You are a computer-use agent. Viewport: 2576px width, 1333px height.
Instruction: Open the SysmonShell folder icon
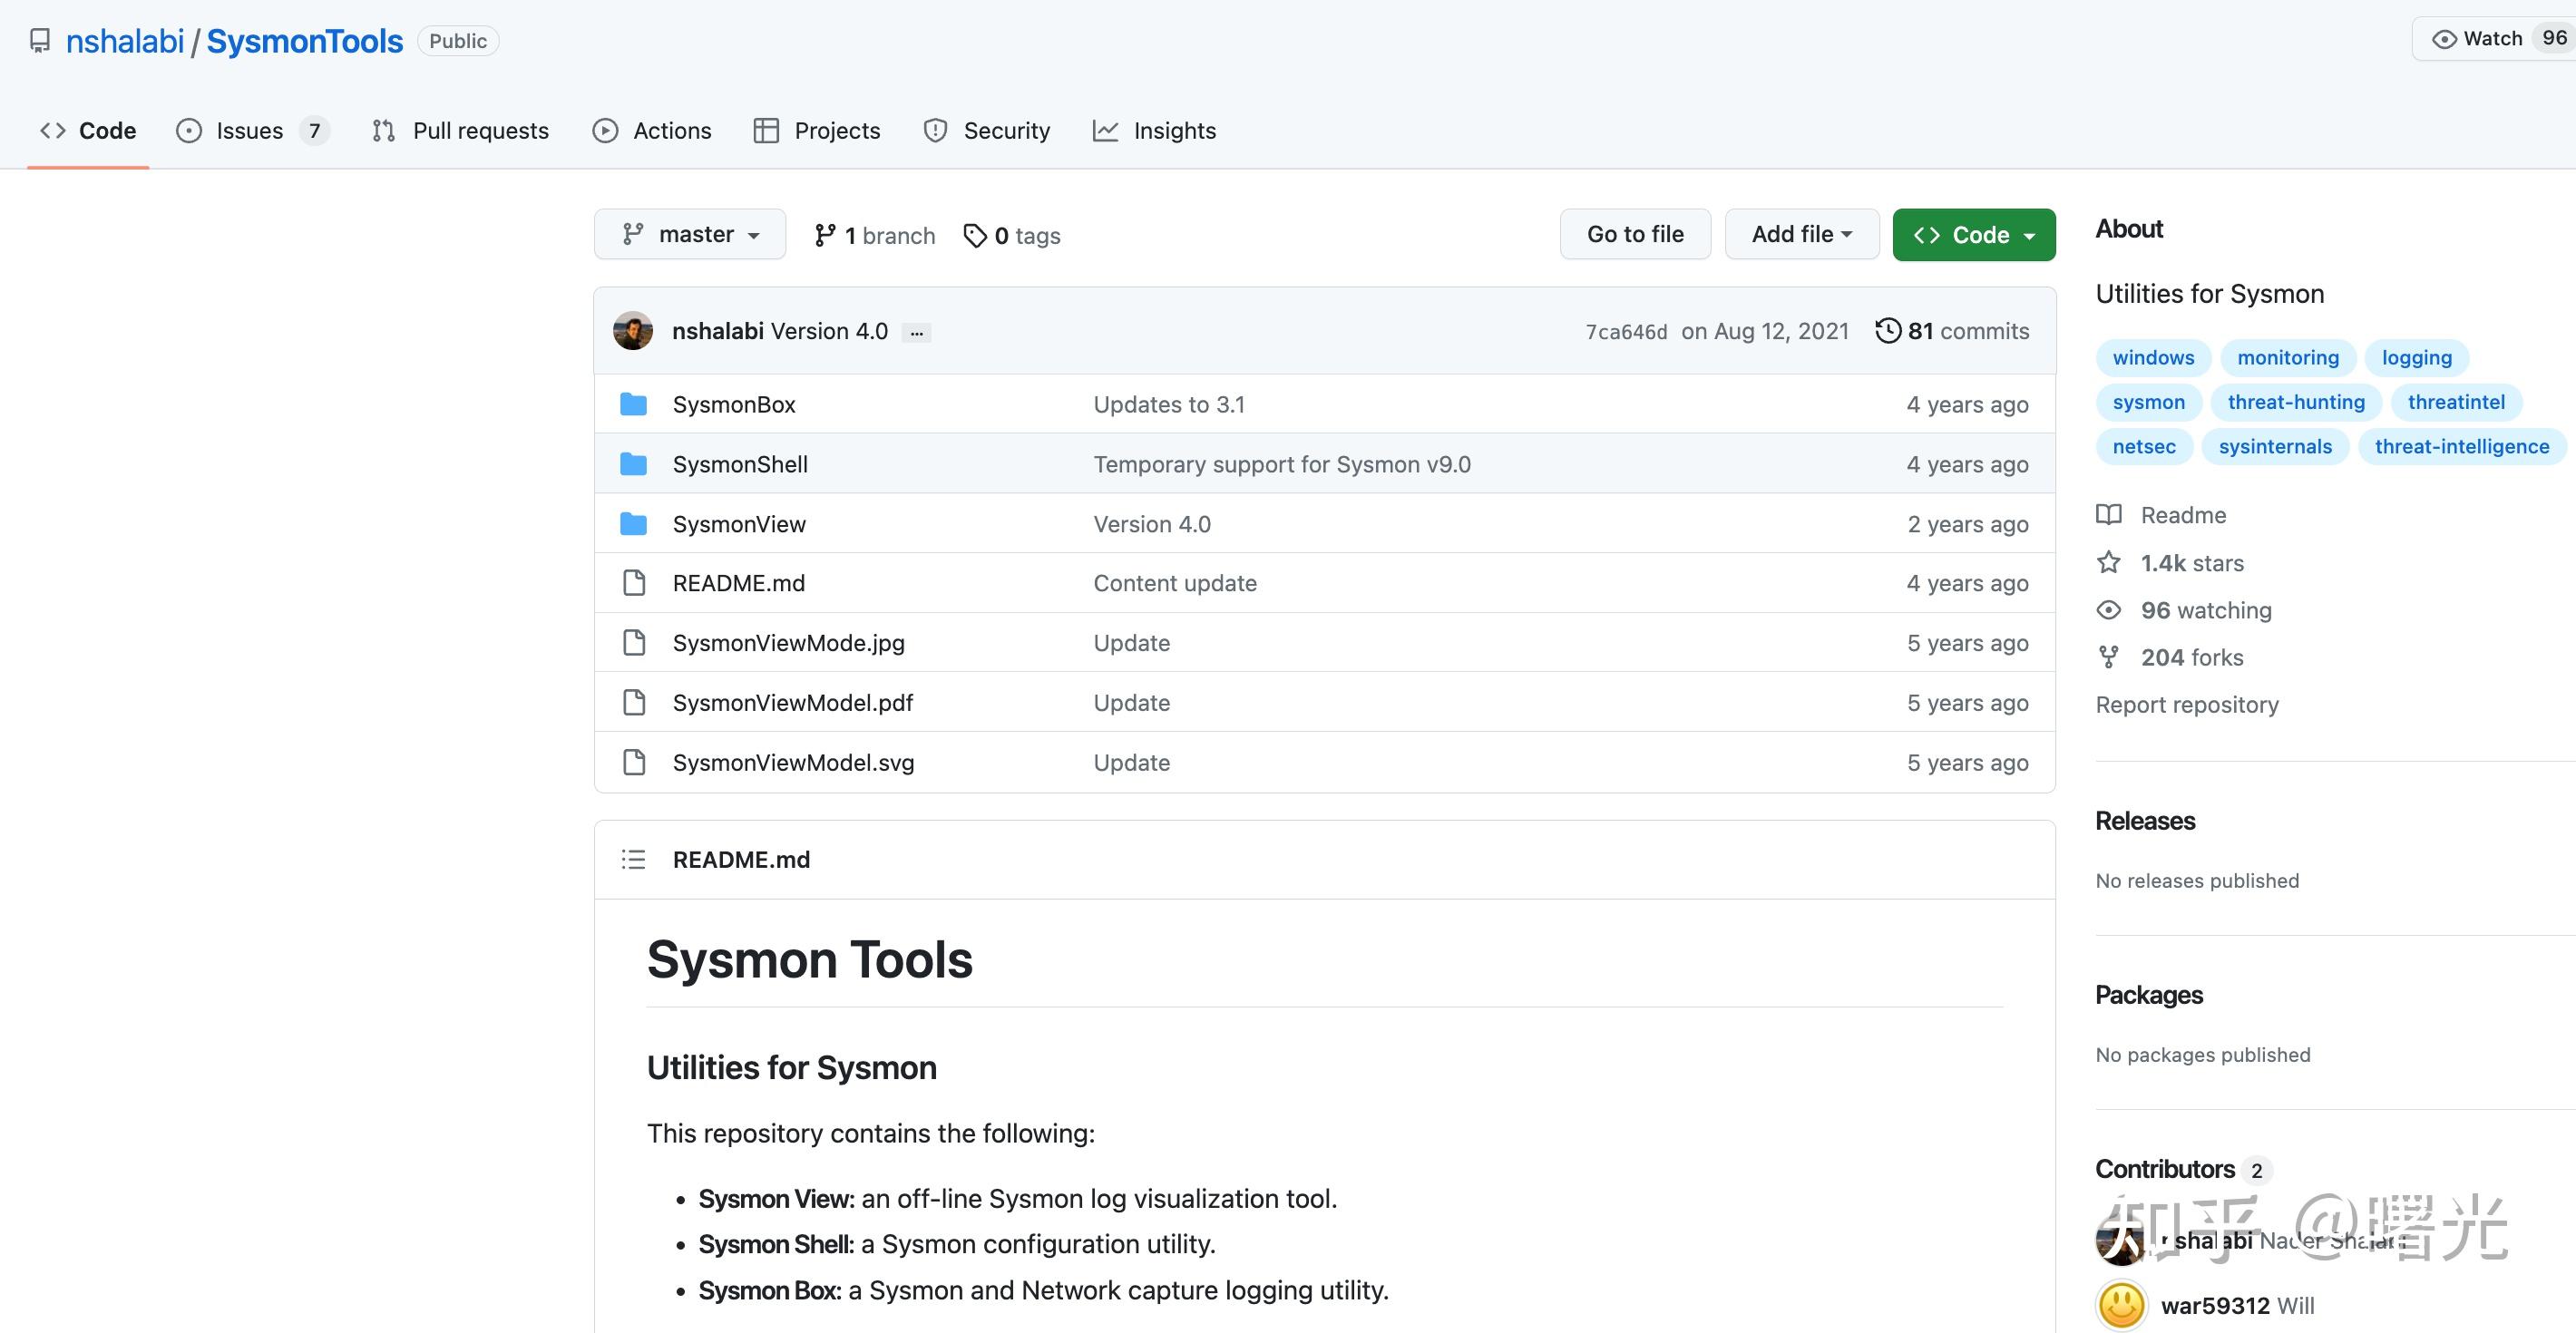click(633, 464)
